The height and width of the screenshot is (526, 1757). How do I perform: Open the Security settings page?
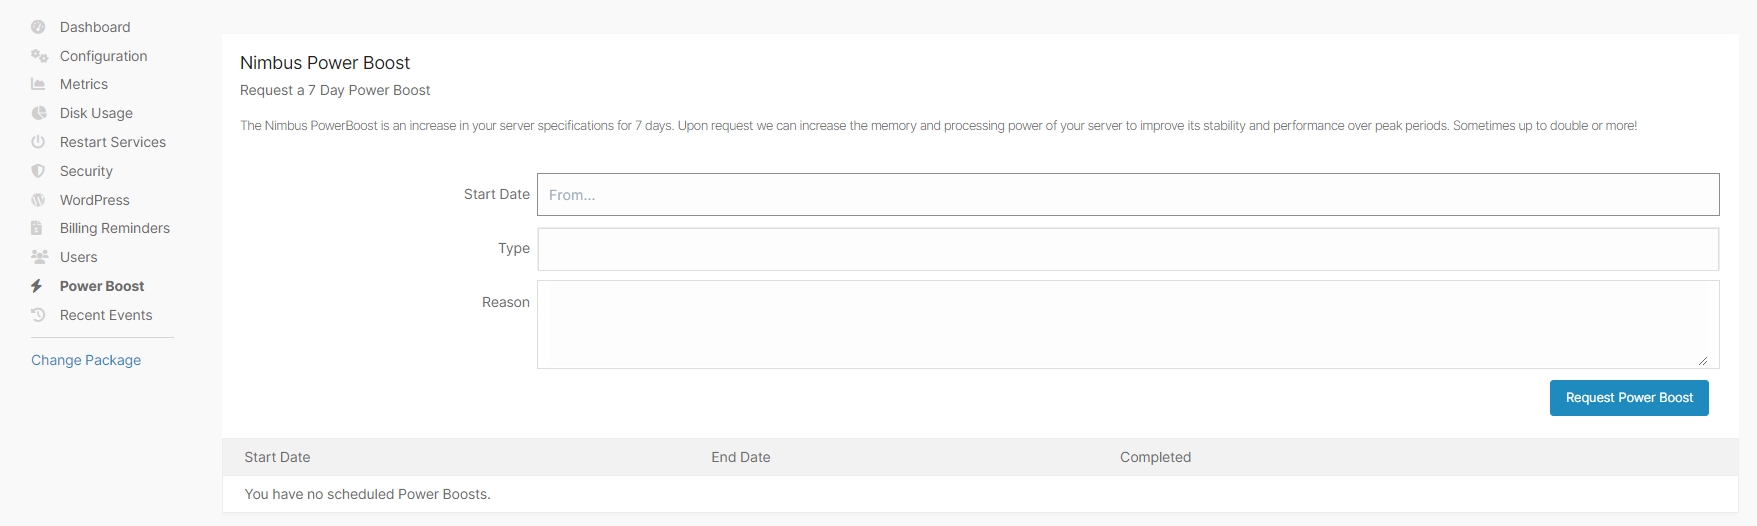pos(86,171)
